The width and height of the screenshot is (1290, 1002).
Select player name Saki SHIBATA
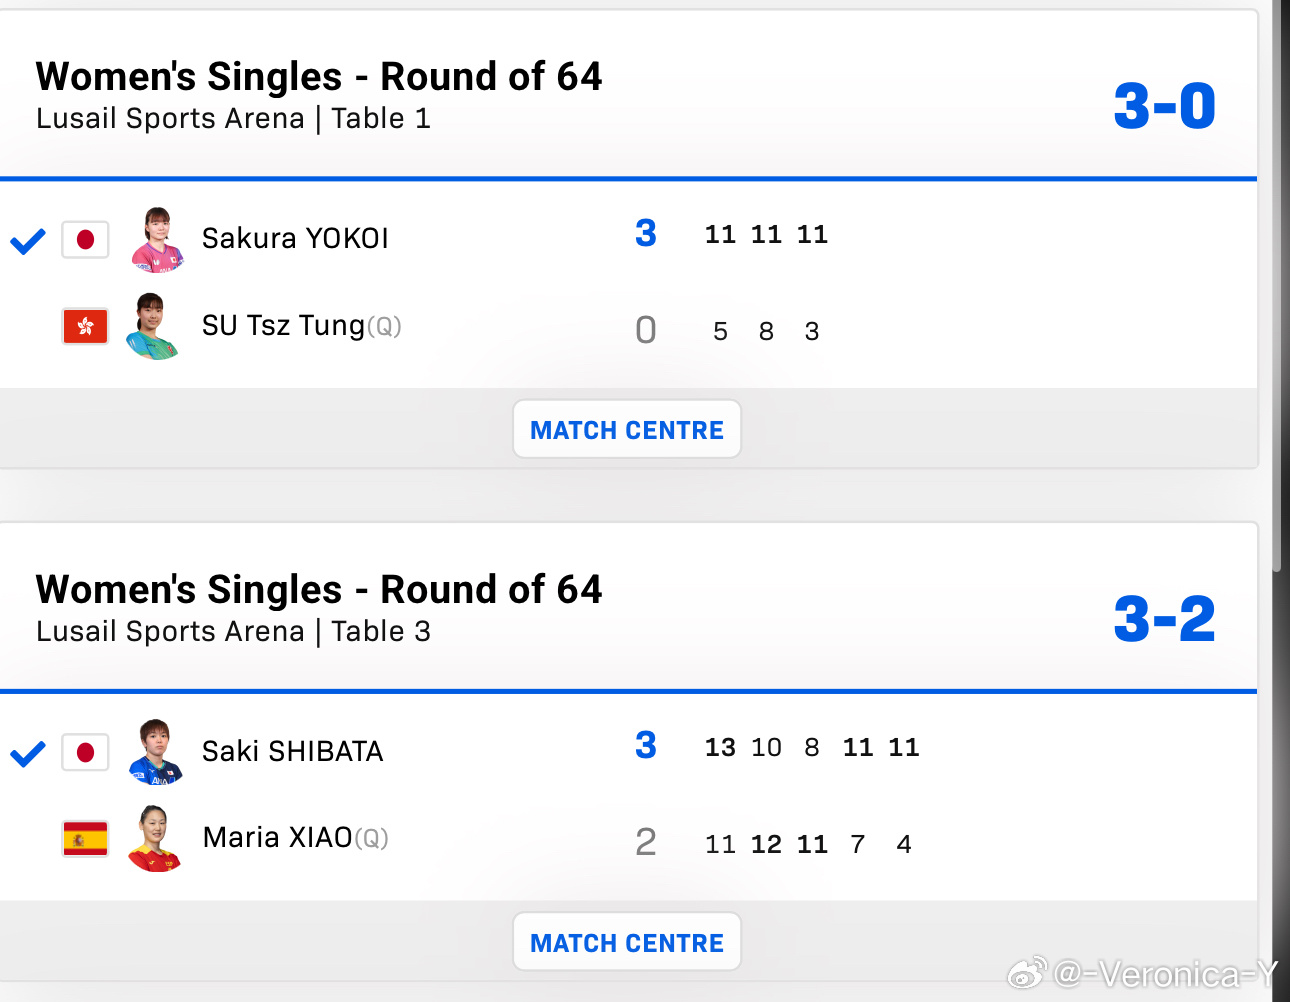pos(292,752)
